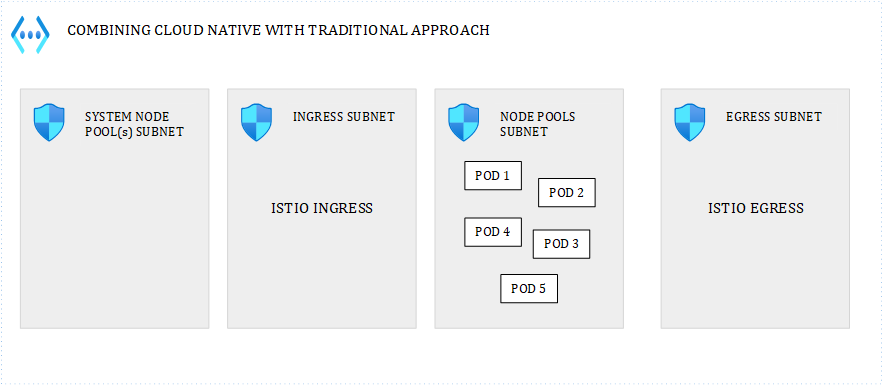
Task: Select empty area of System Node Pool subnet box
Action: [114, 236]
